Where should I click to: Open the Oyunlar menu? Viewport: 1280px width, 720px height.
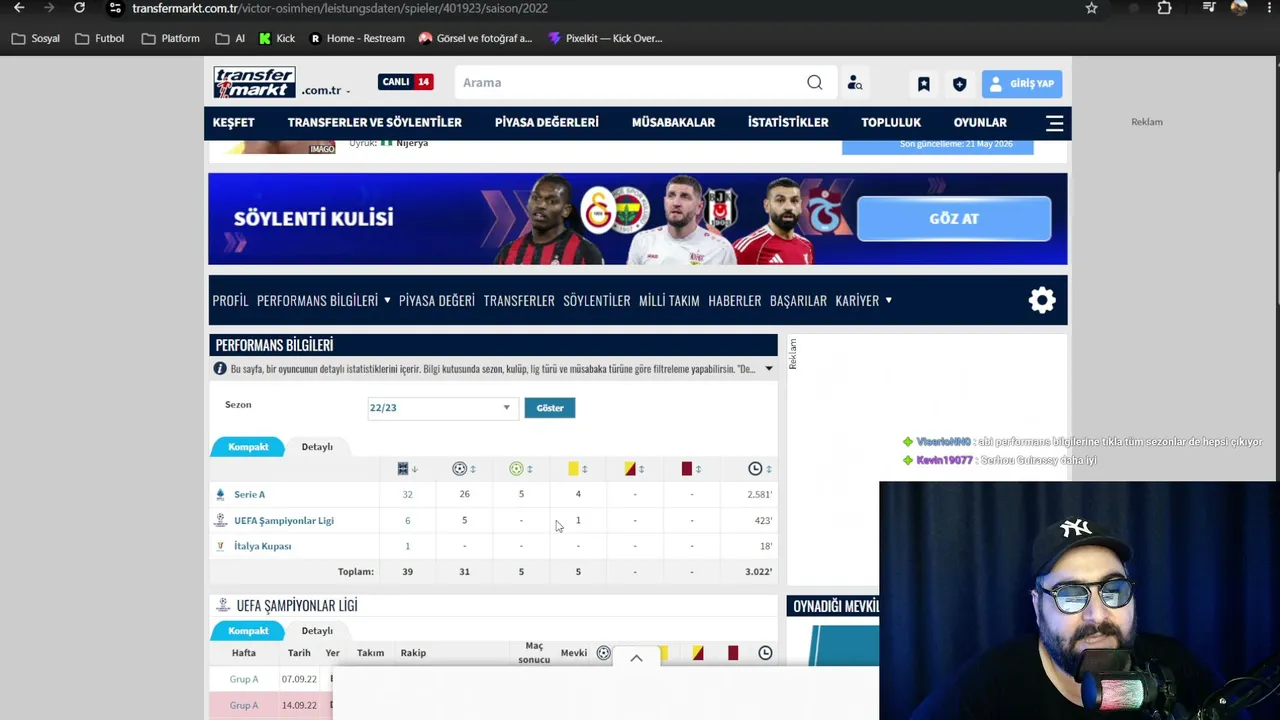click(980, 123)
